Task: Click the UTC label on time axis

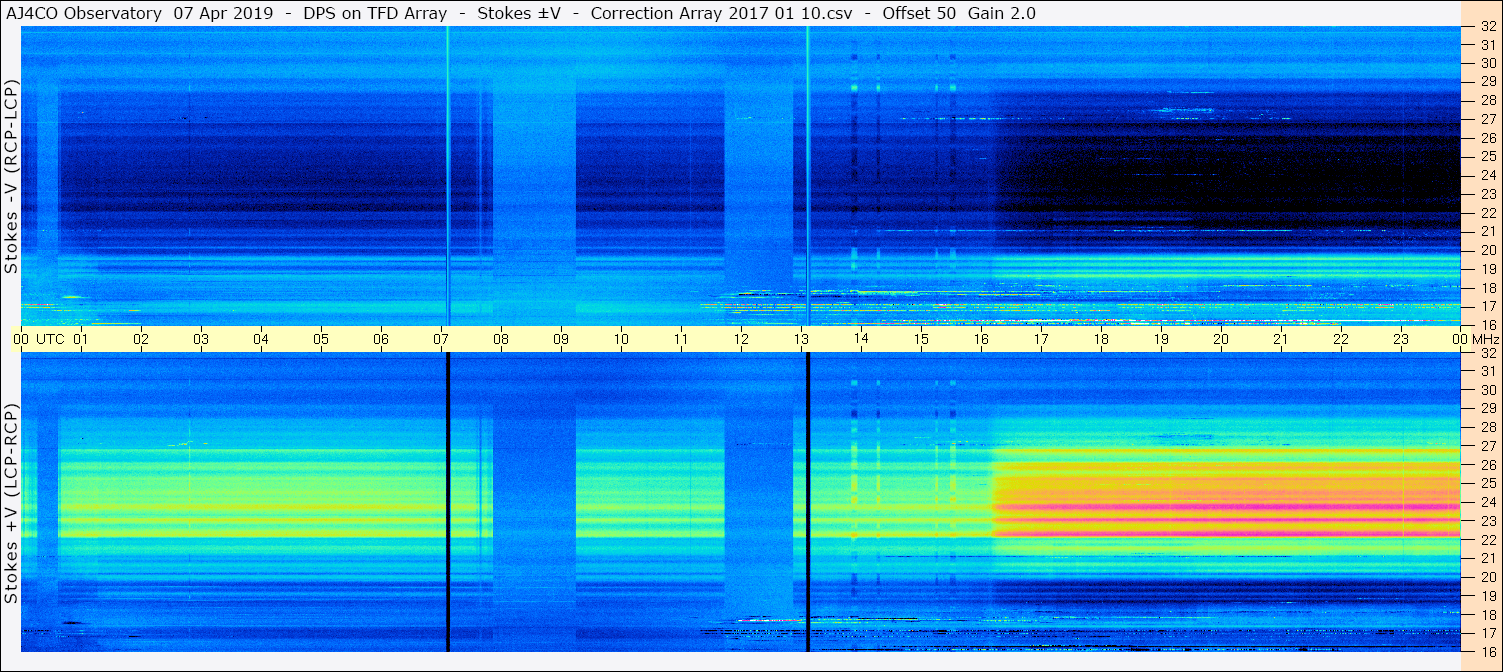Action: 51,339
